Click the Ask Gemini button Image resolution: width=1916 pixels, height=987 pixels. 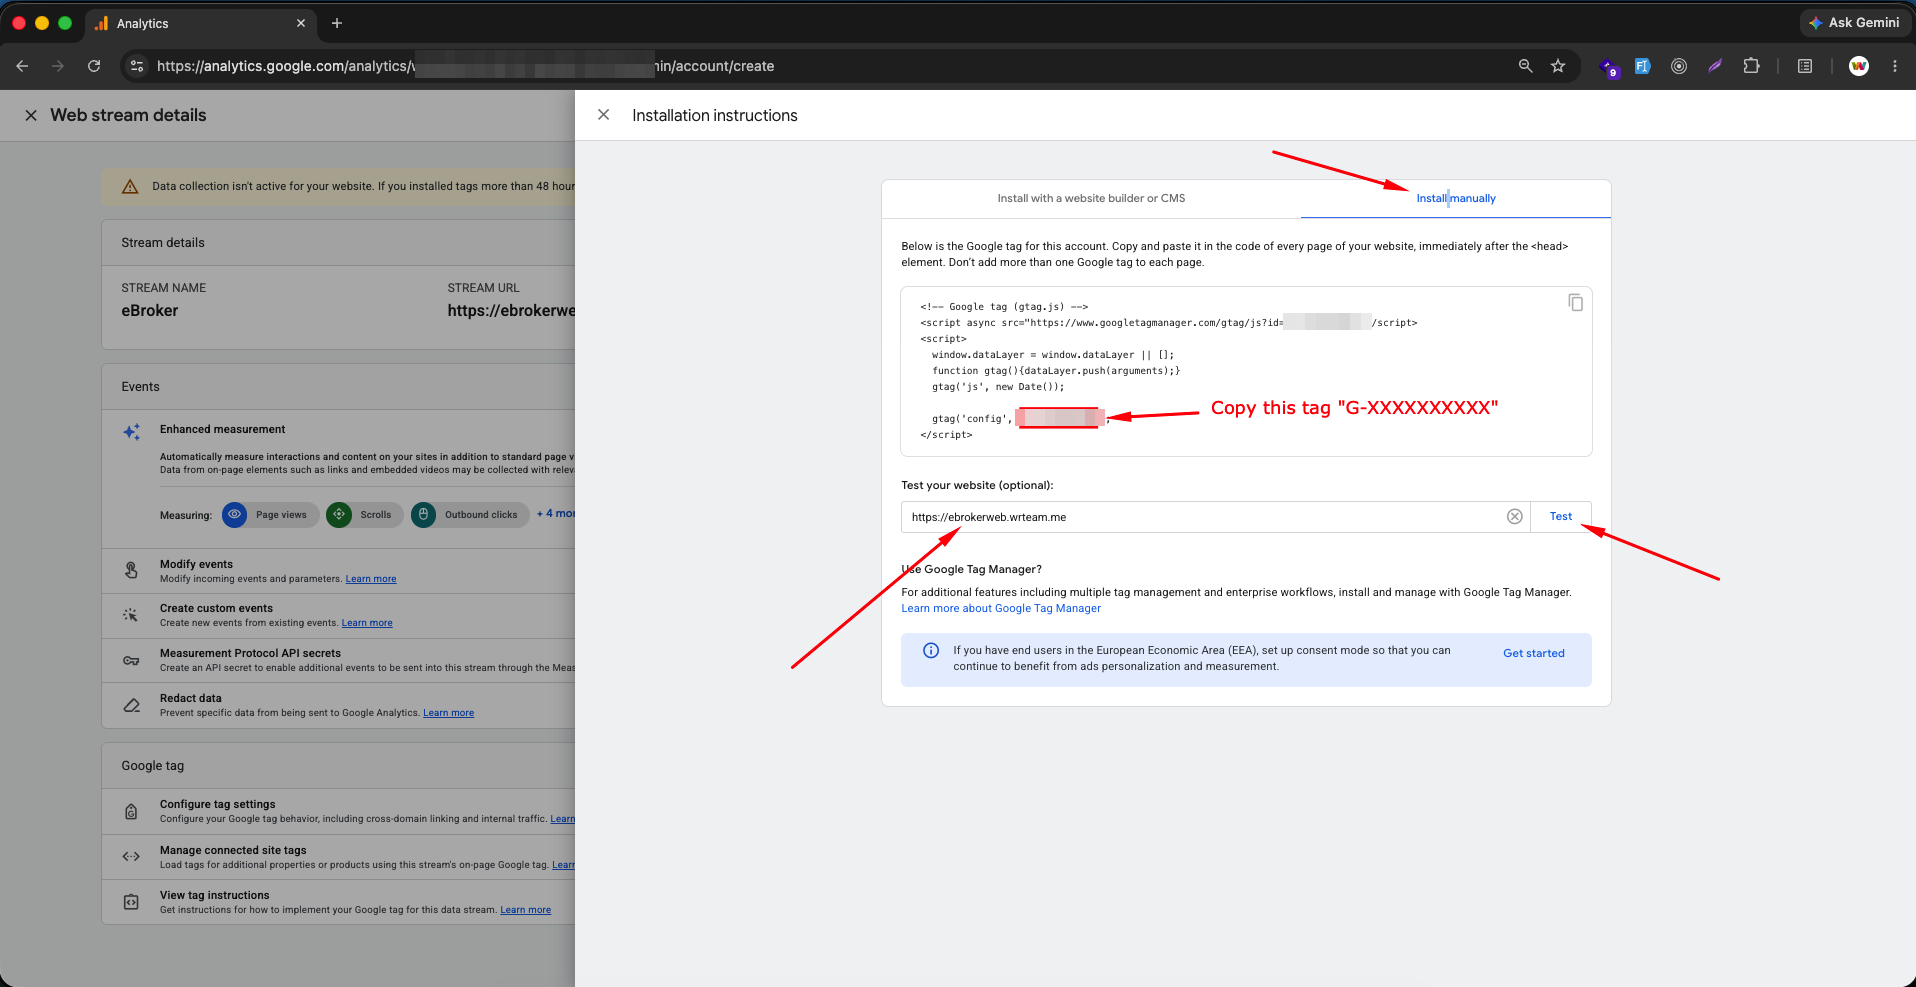click(x=1855, y=23)
